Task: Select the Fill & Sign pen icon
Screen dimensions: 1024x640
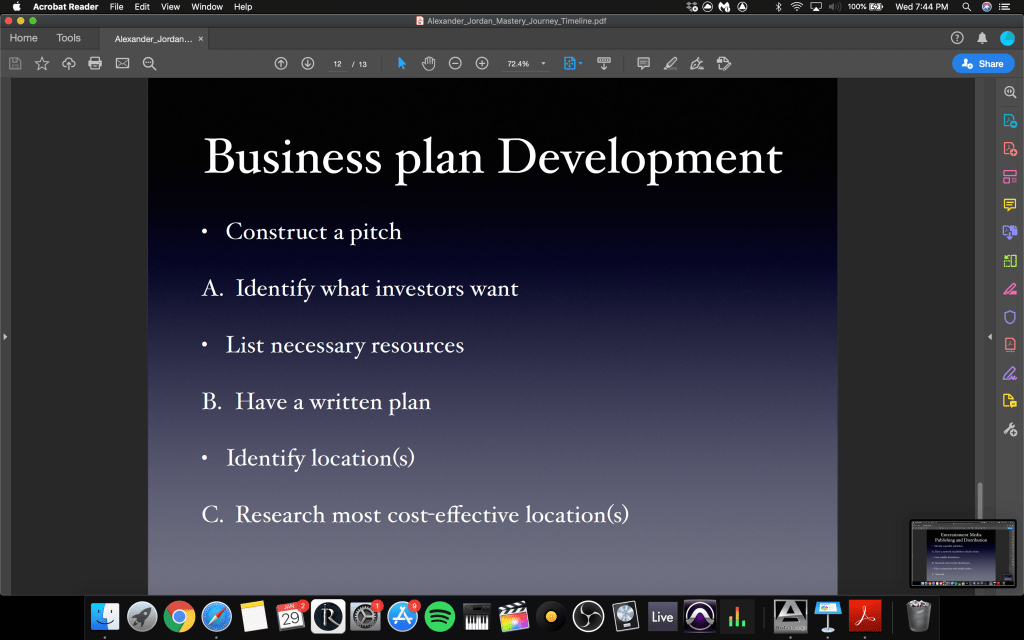Action: (1010, 289)
